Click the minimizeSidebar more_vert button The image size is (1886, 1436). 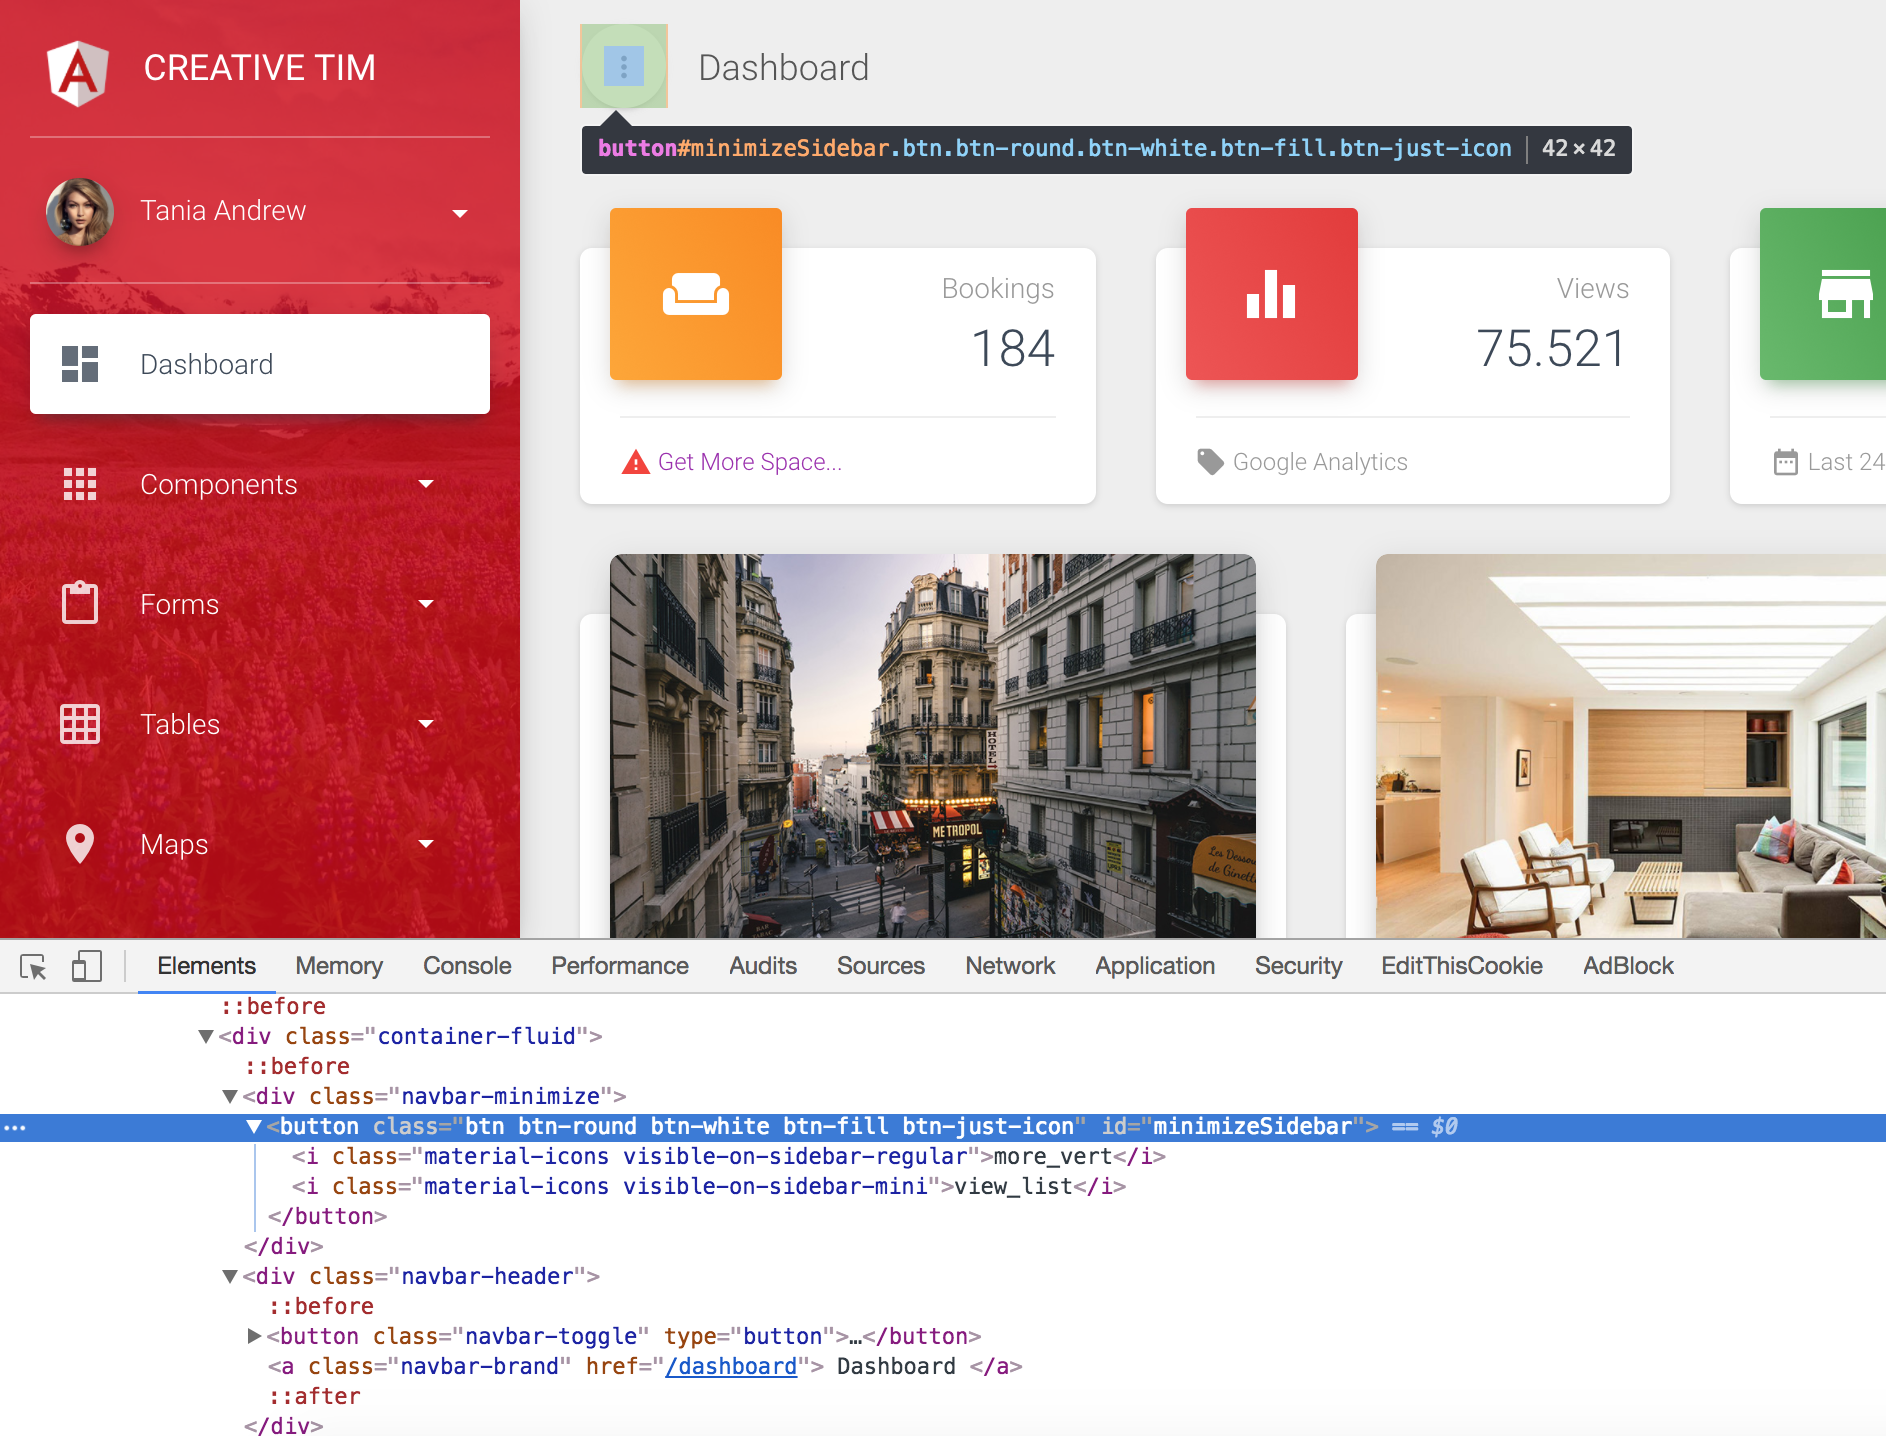[x=622, y=66]
